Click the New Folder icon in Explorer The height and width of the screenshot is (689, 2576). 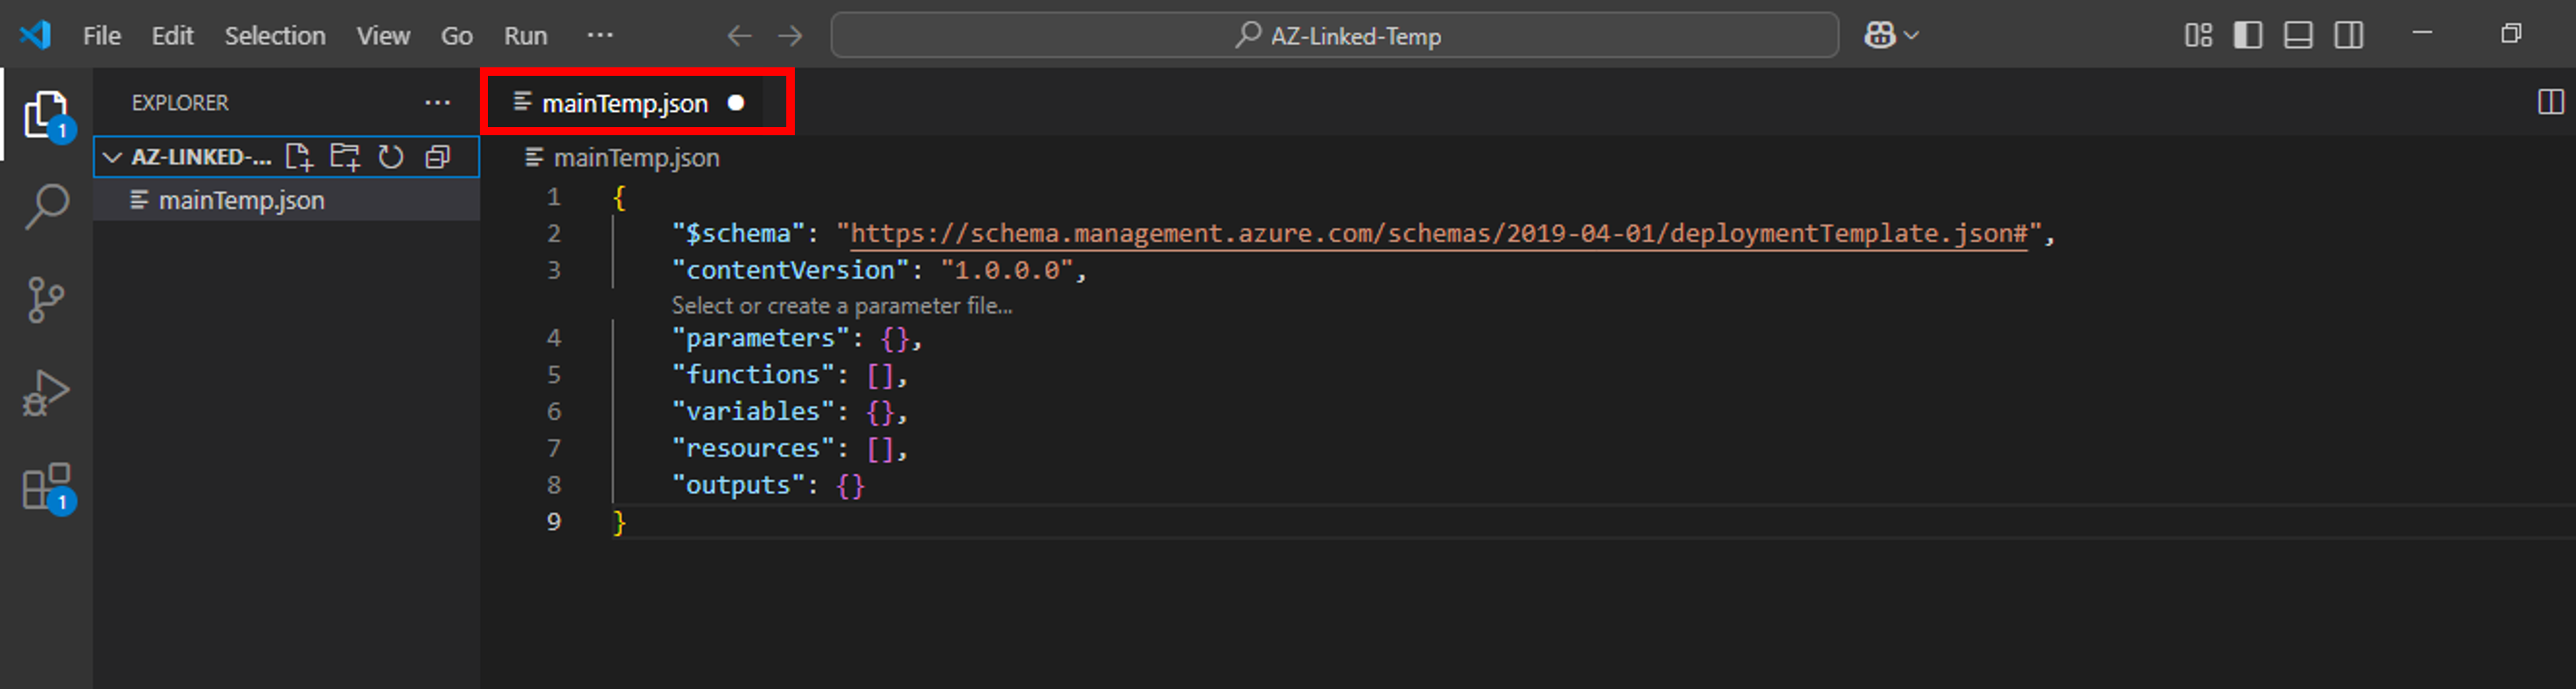click(345, 157)
